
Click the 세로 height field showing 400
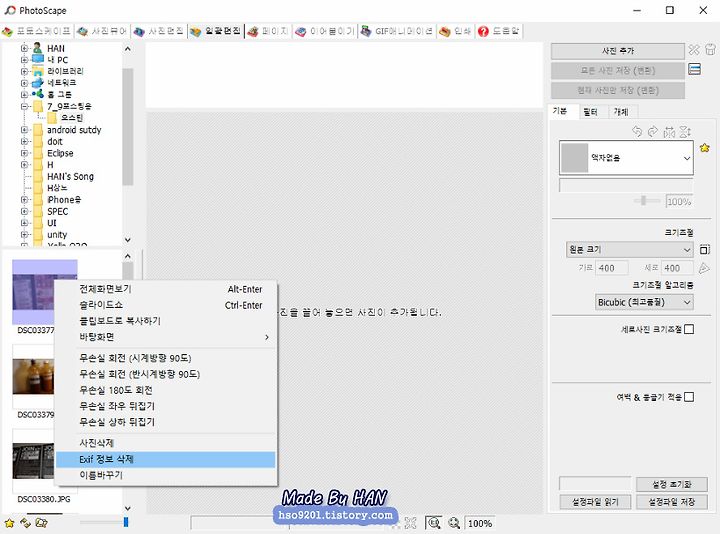coord(677,268)
